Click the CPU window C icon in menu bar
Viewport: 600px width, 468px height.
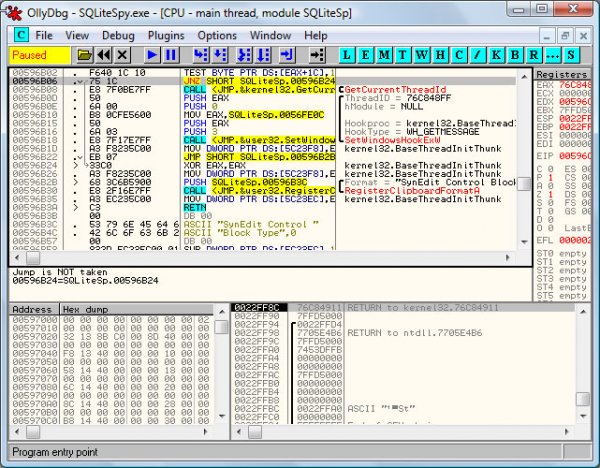(21, 35)
